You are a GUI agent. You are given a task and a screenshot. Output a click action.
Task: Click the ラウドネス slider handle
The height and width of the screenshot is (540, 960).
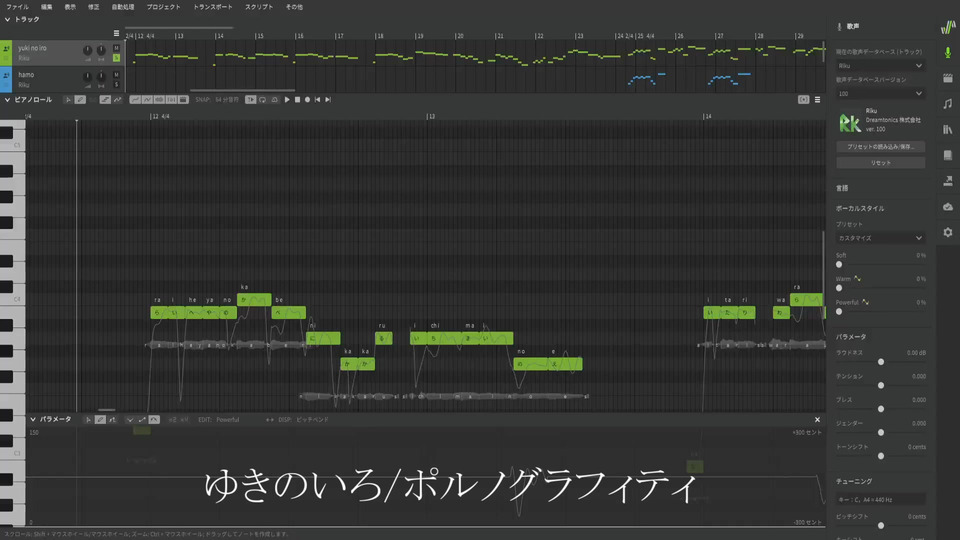click(881, 362)
